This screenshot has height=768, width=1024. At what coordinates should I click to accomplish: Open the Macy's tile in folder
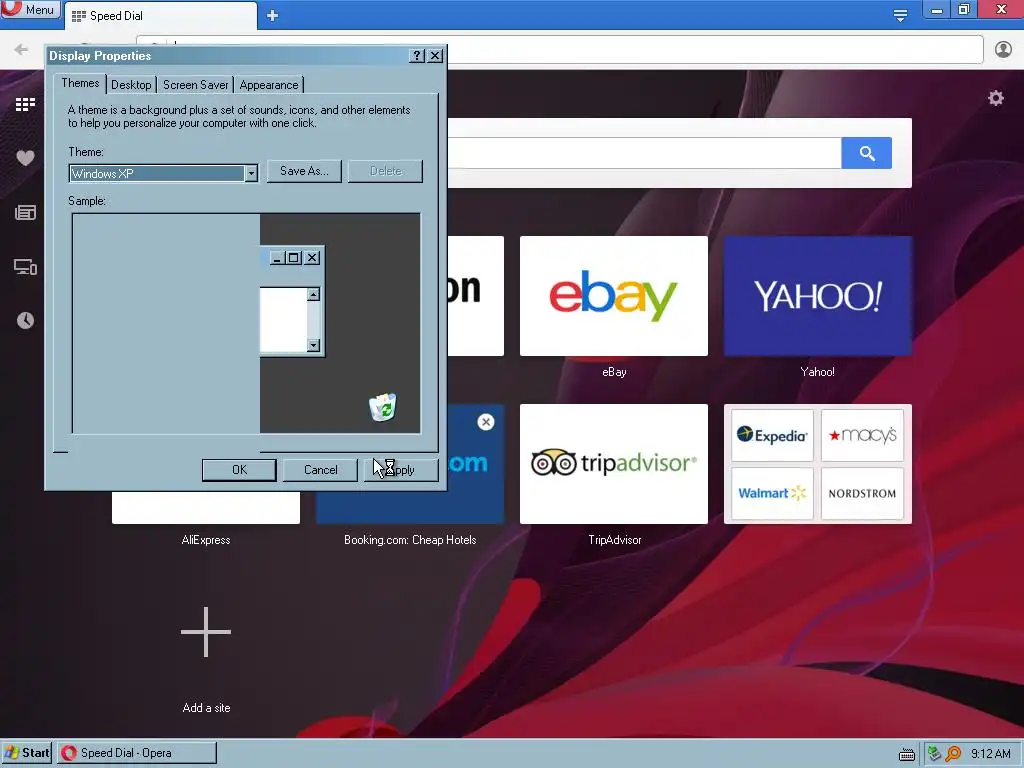[x=862, y=435]
